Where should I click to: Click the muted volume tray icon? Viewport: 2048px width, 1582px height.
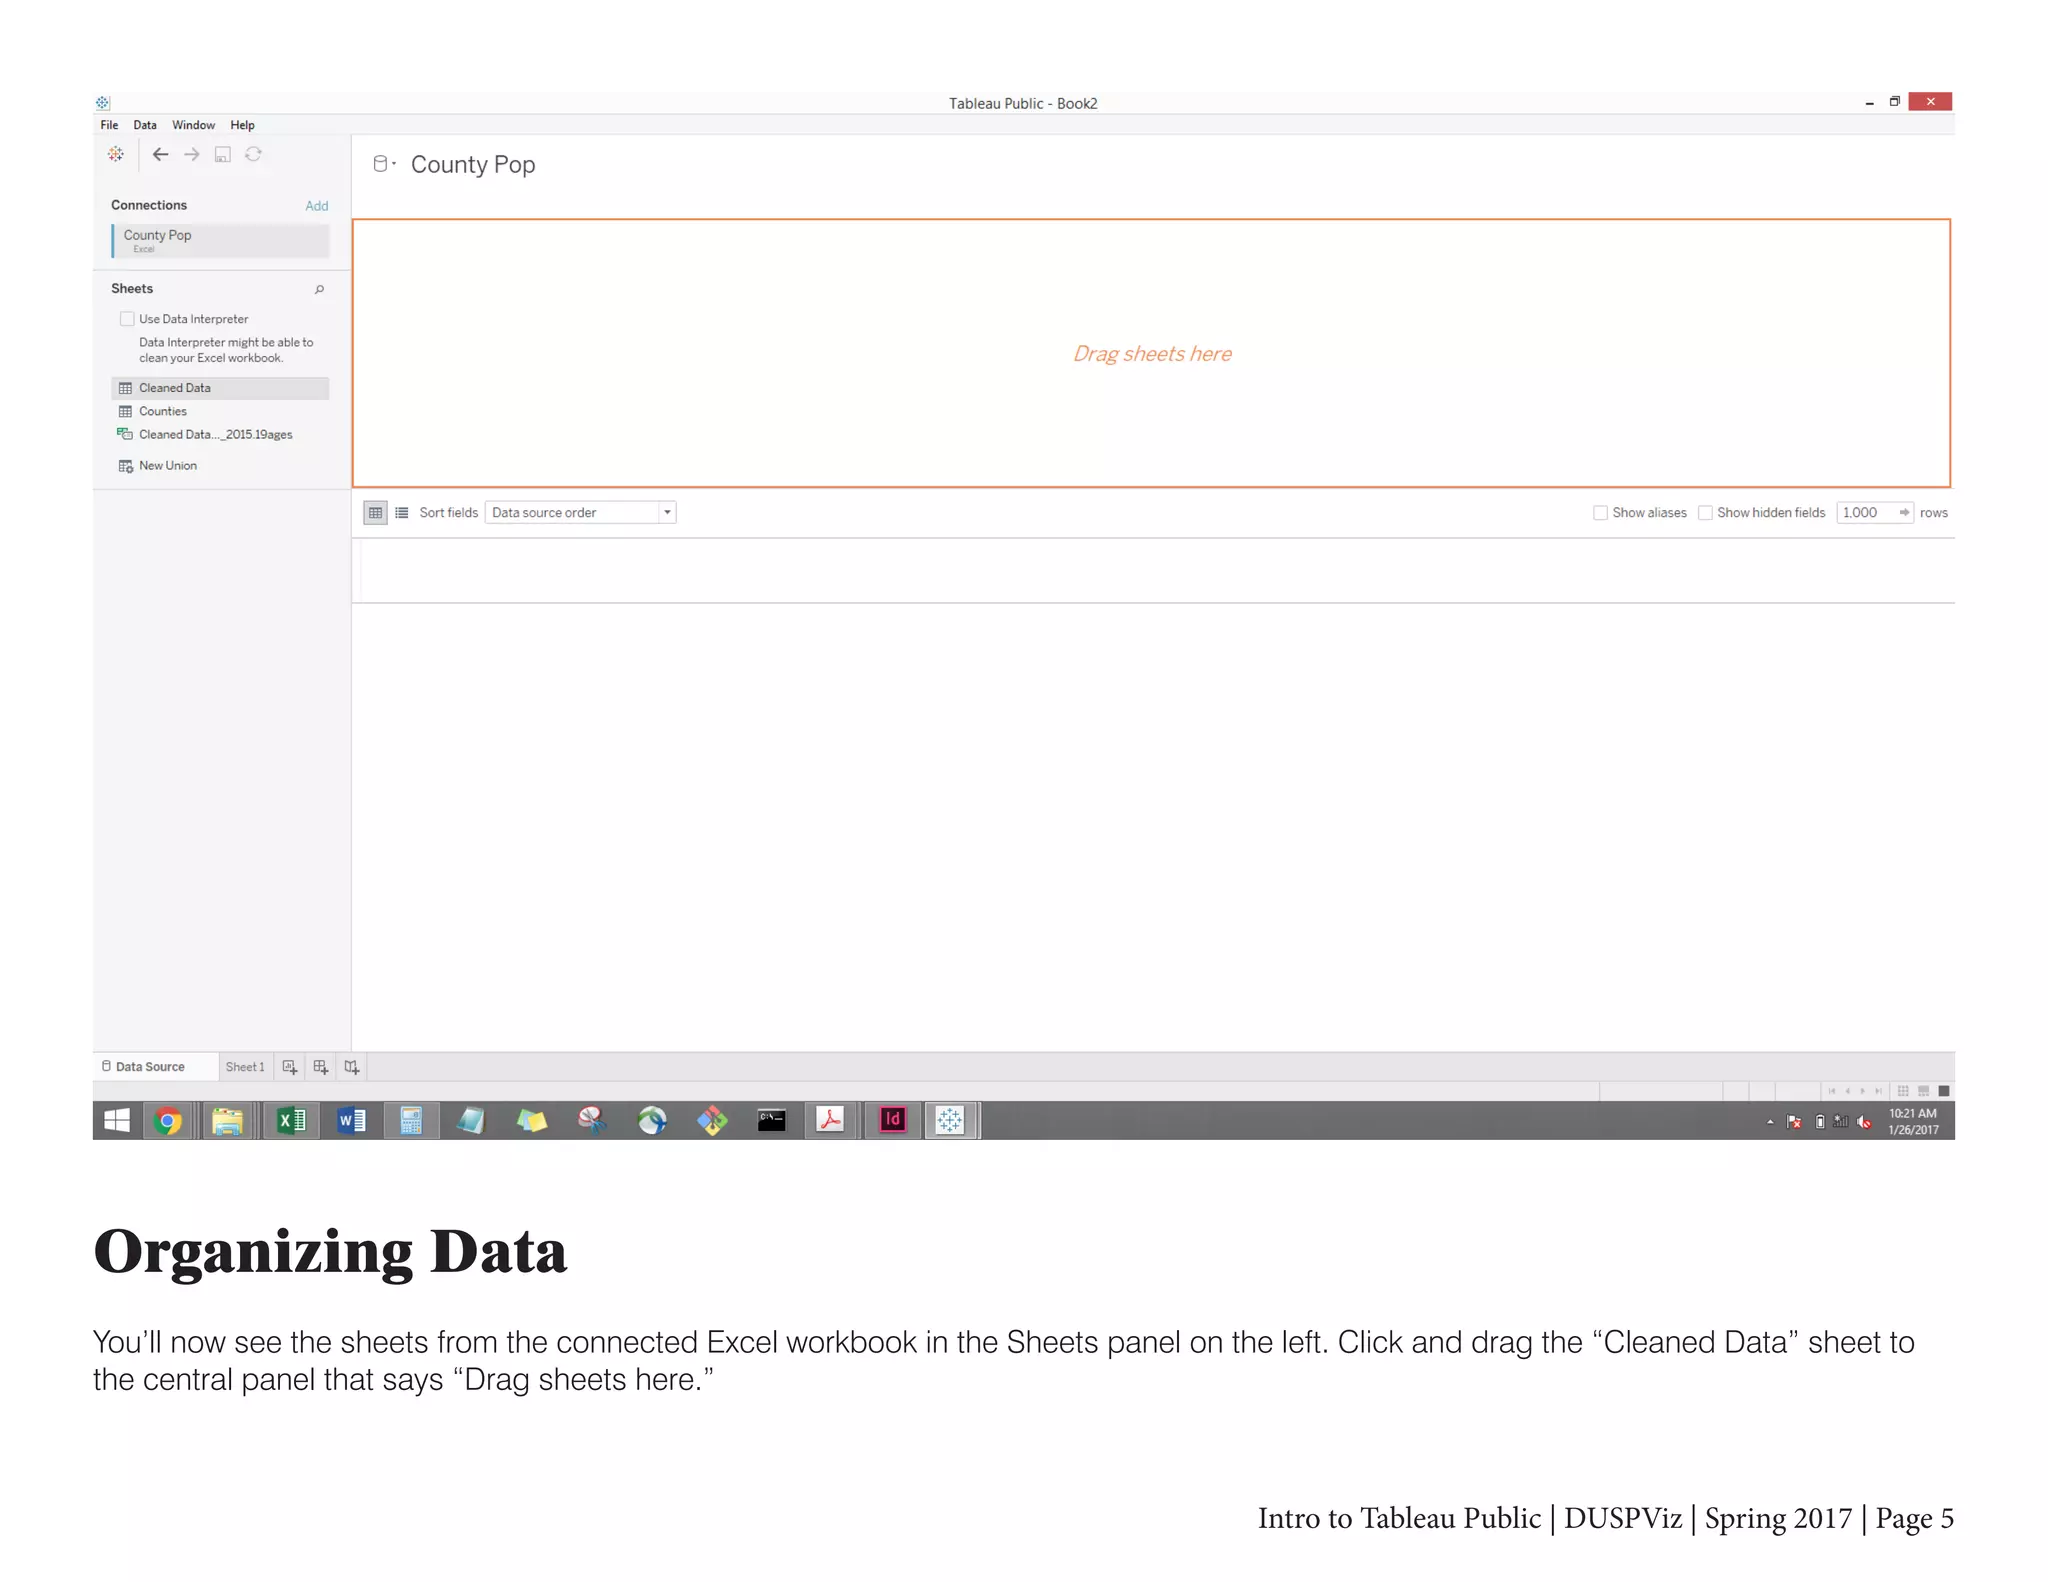coord(1864,1122)
